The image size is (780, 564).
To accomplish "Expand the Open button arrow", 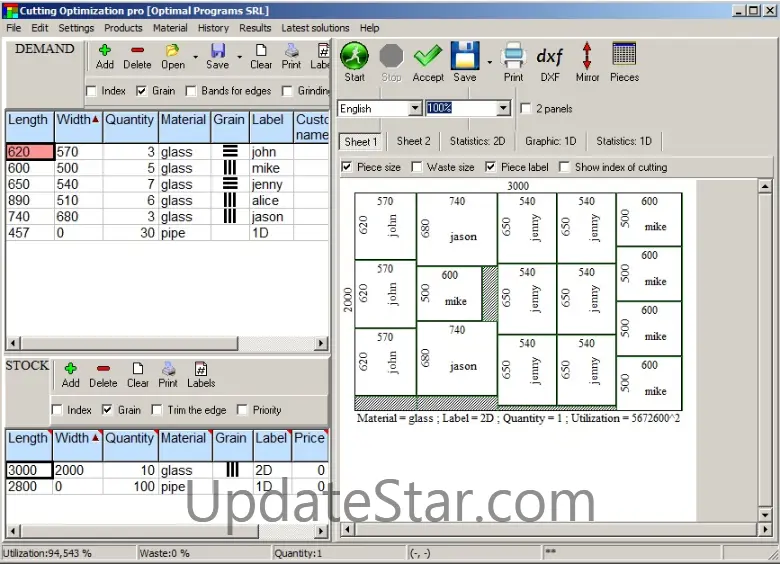I will (195, 57).
